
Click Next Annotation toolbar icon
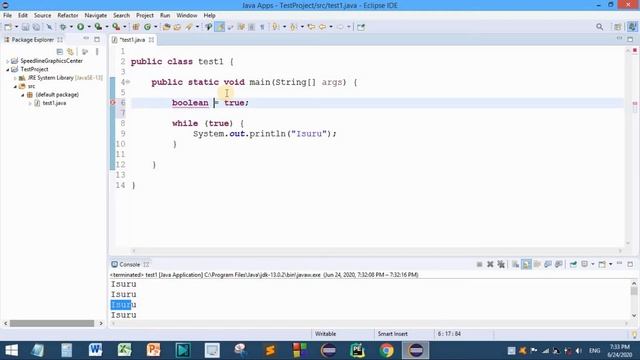pyautogui.click(x=276, y=27)
